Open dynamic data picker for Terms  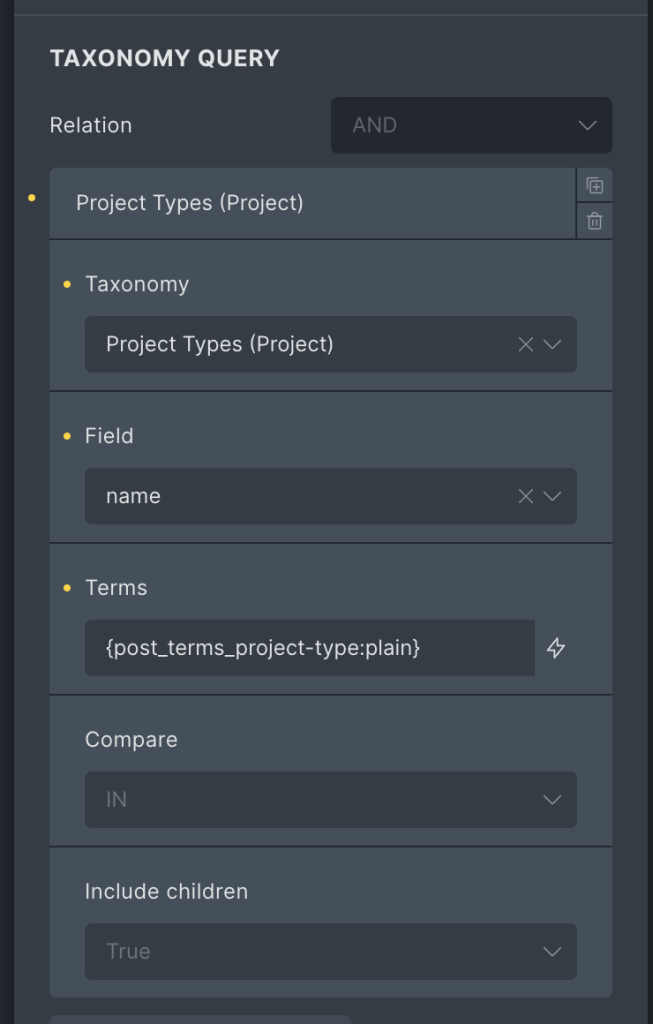click(556, 648)
